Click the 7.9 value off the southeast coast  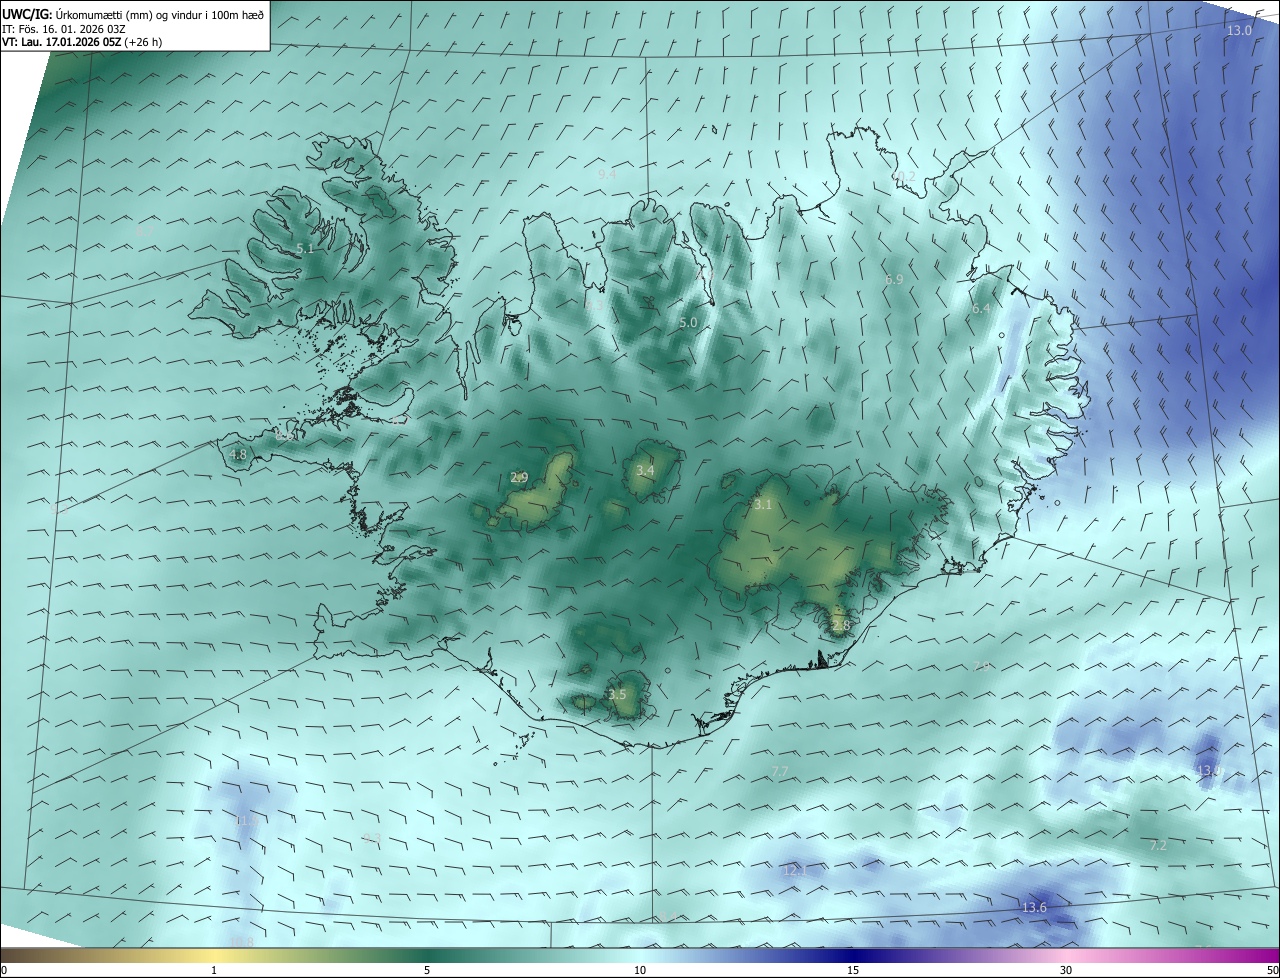click(x=981, y=666)
